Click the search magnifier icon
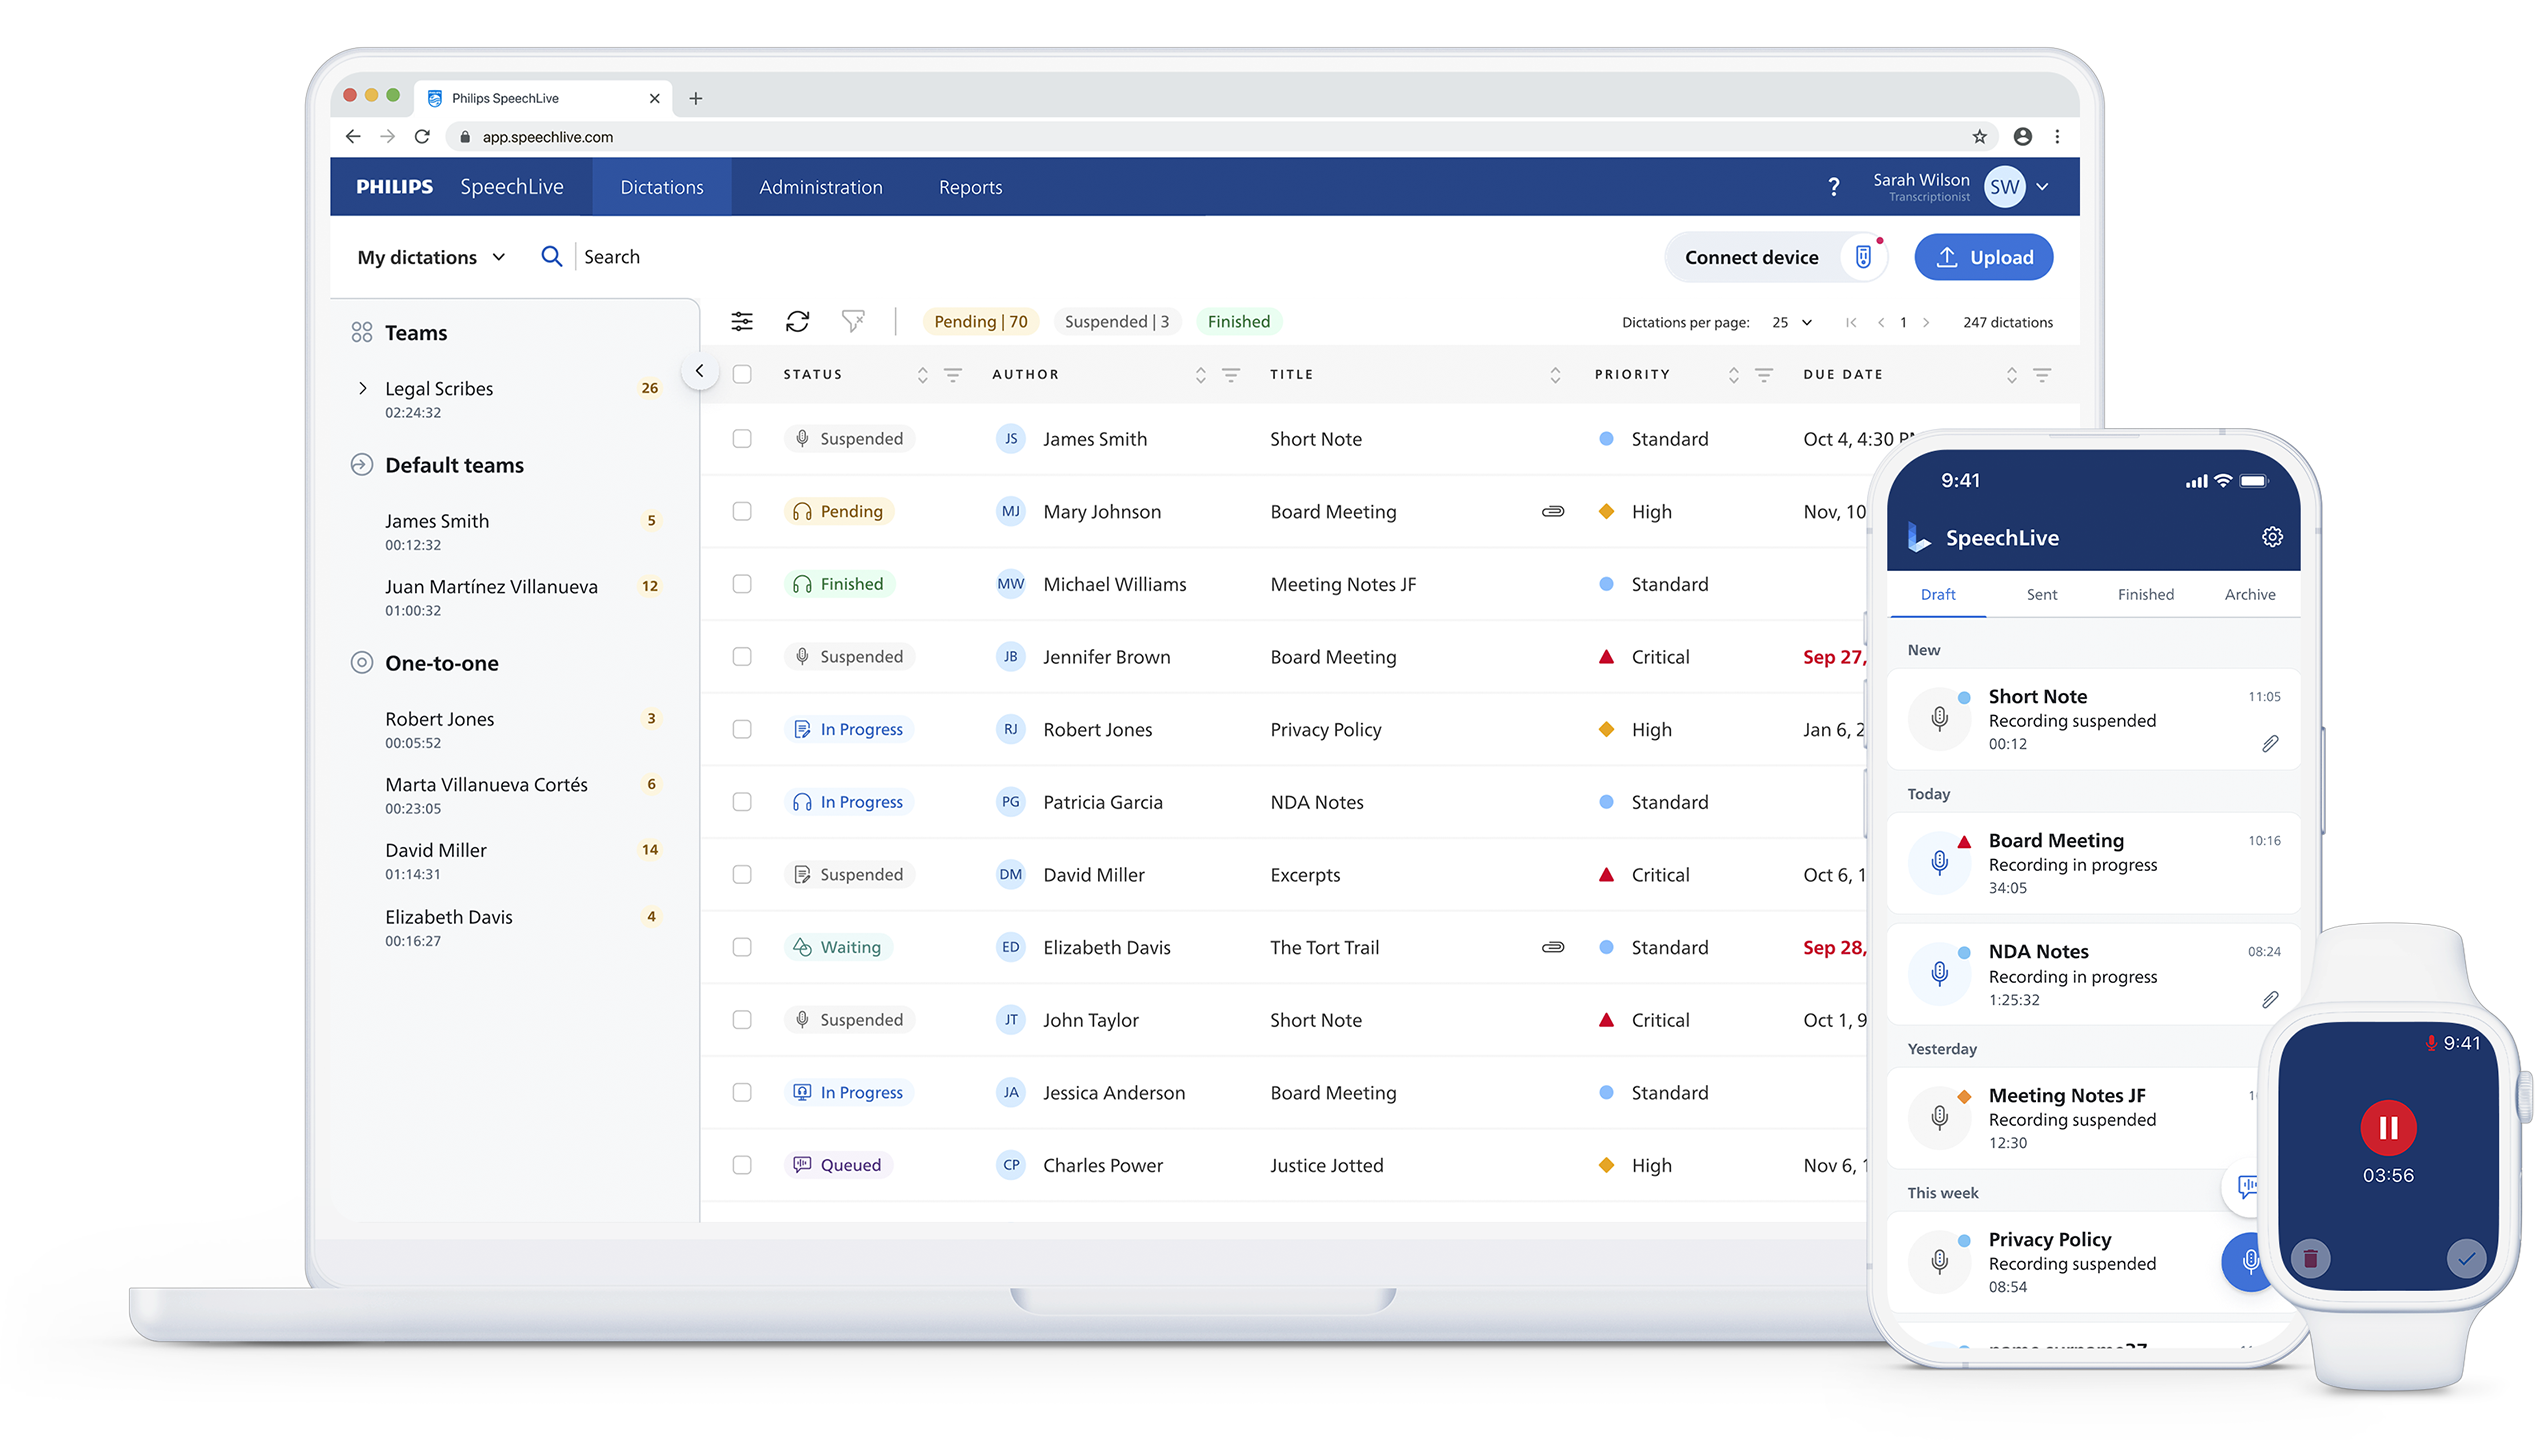 (x=551, y=257)
